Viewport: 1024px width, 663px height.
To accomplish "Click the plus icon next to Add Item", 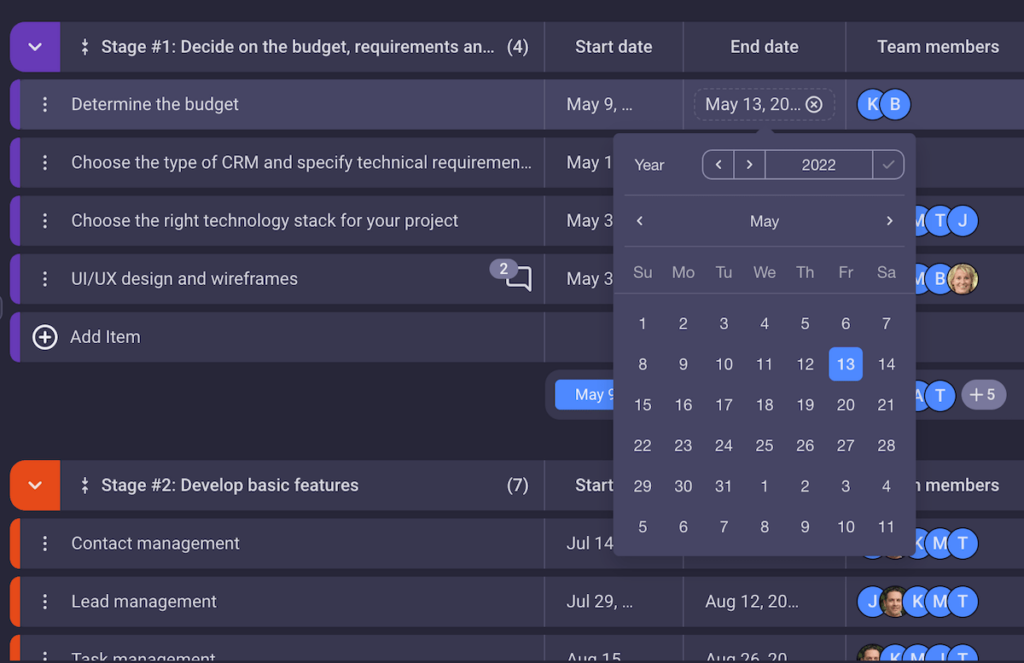I will pos(45,337).
